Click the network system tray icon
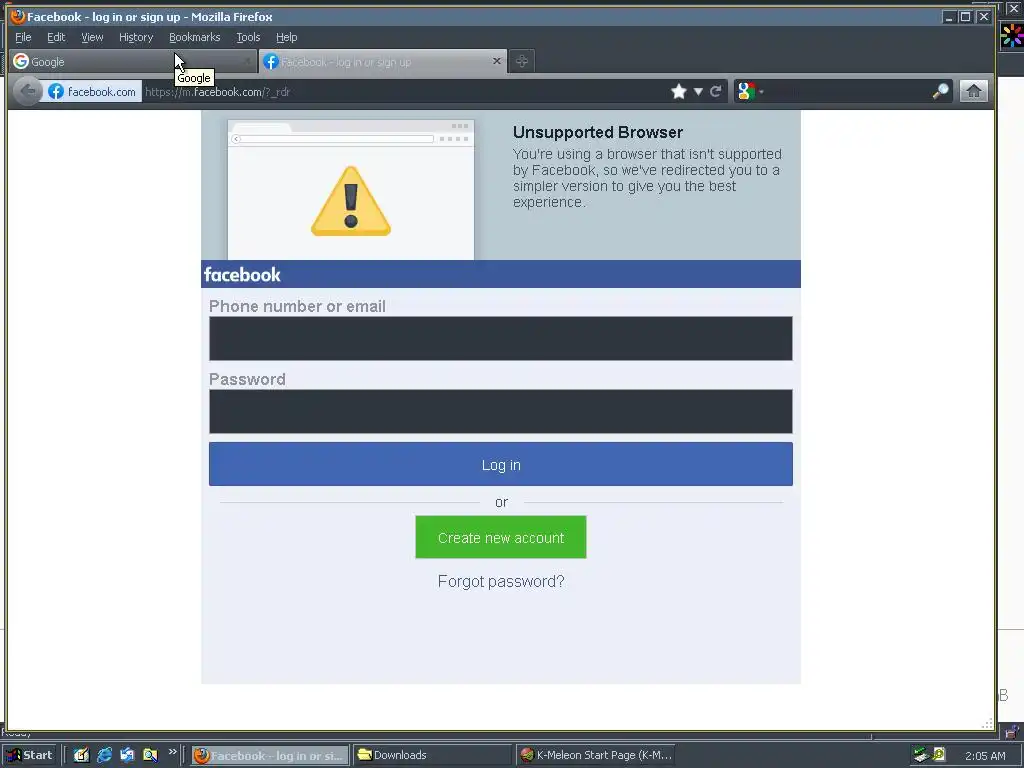1024x768 pixels. click(x=921, y=755)
